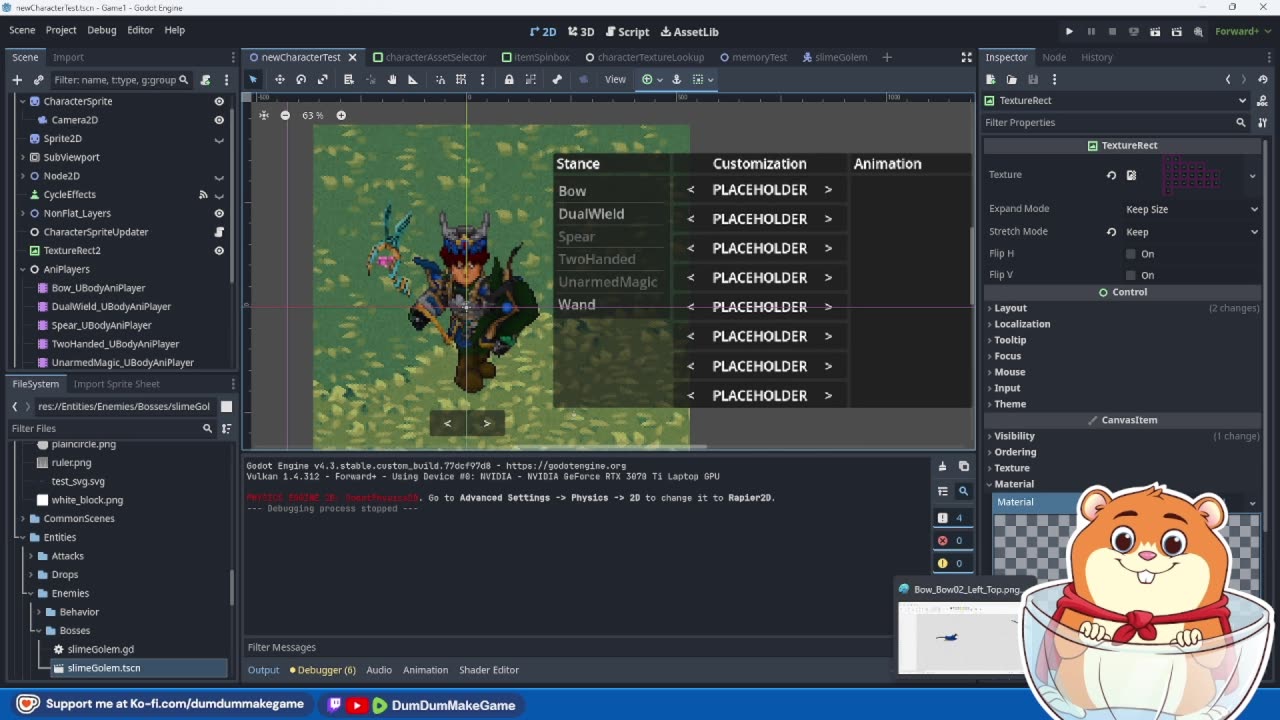Image resolution: width=1280 pixels, height=720 pixels.
Task: Open inspector property tools menu
Action: (x=1262, y=122)
